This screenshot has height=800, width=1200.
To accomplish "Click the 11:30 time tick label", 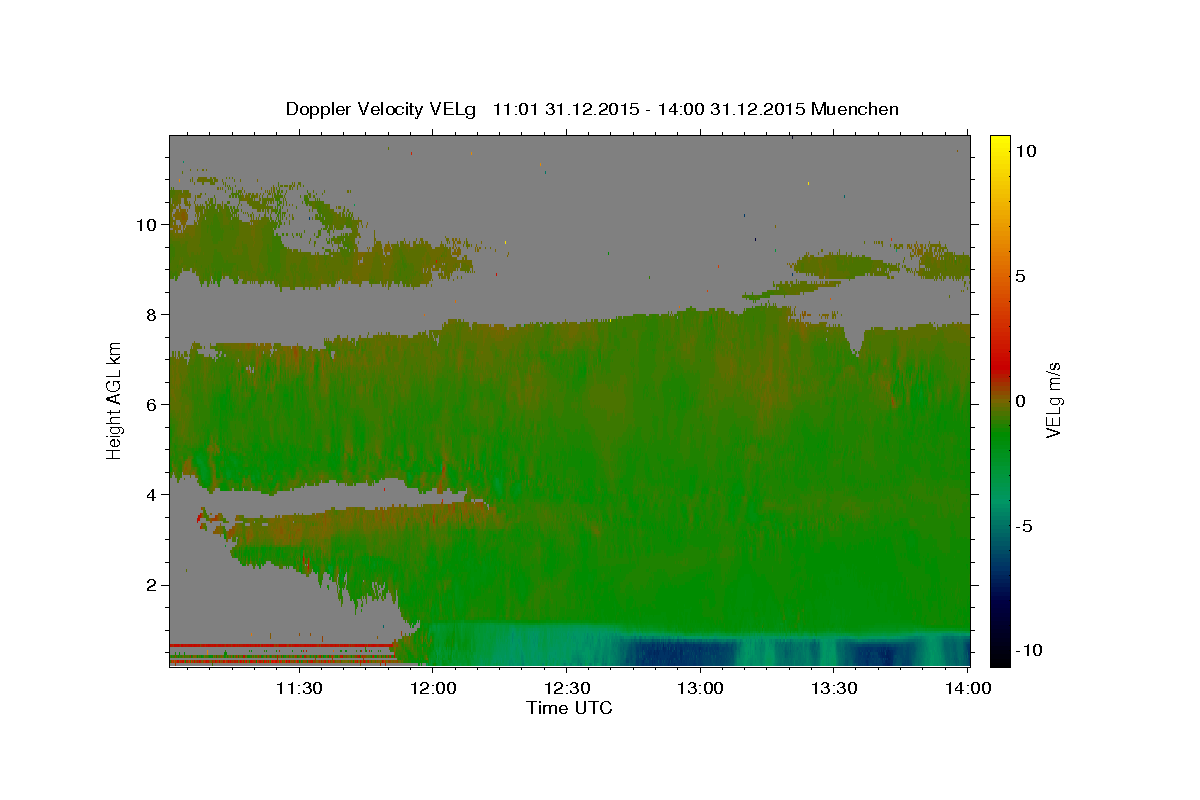I will (x=298, y=688).
